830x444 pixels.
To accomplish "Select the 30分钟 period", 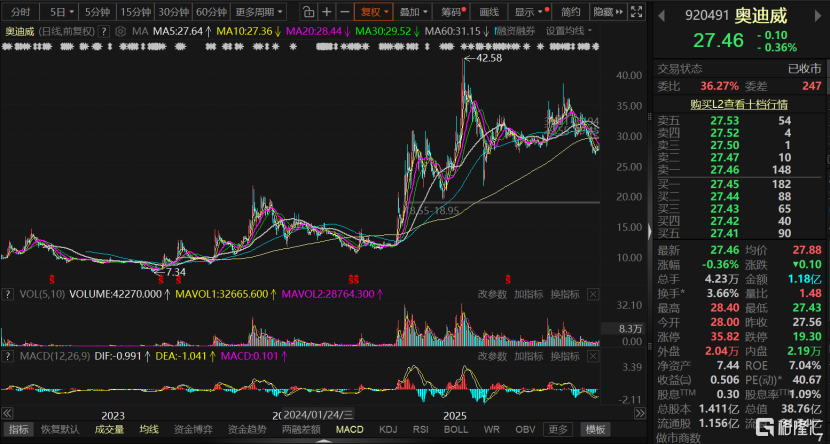I will pyautogui.click(x=173, y=12).
